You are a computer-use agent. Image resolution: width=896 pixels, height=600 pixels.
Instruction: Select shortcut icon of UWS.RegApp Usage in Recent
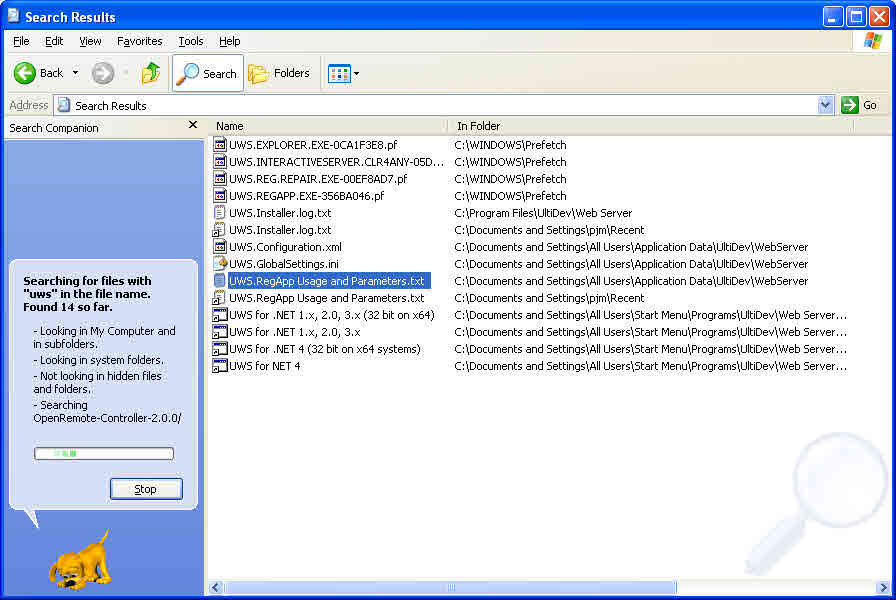219,298
